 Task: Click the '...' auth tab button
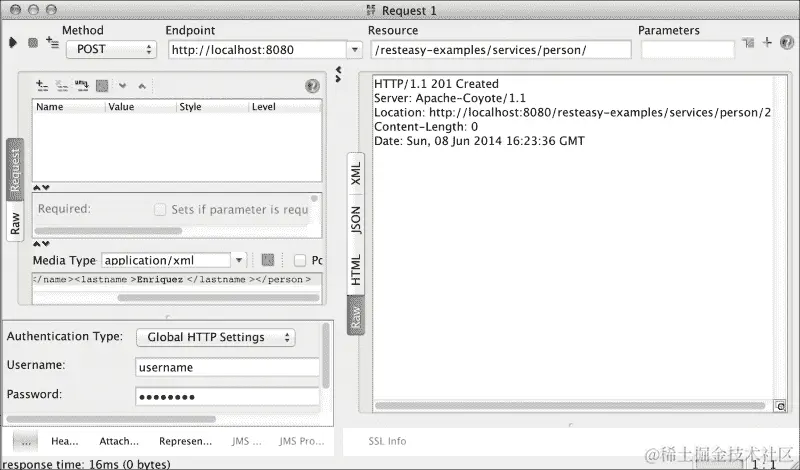26,441
